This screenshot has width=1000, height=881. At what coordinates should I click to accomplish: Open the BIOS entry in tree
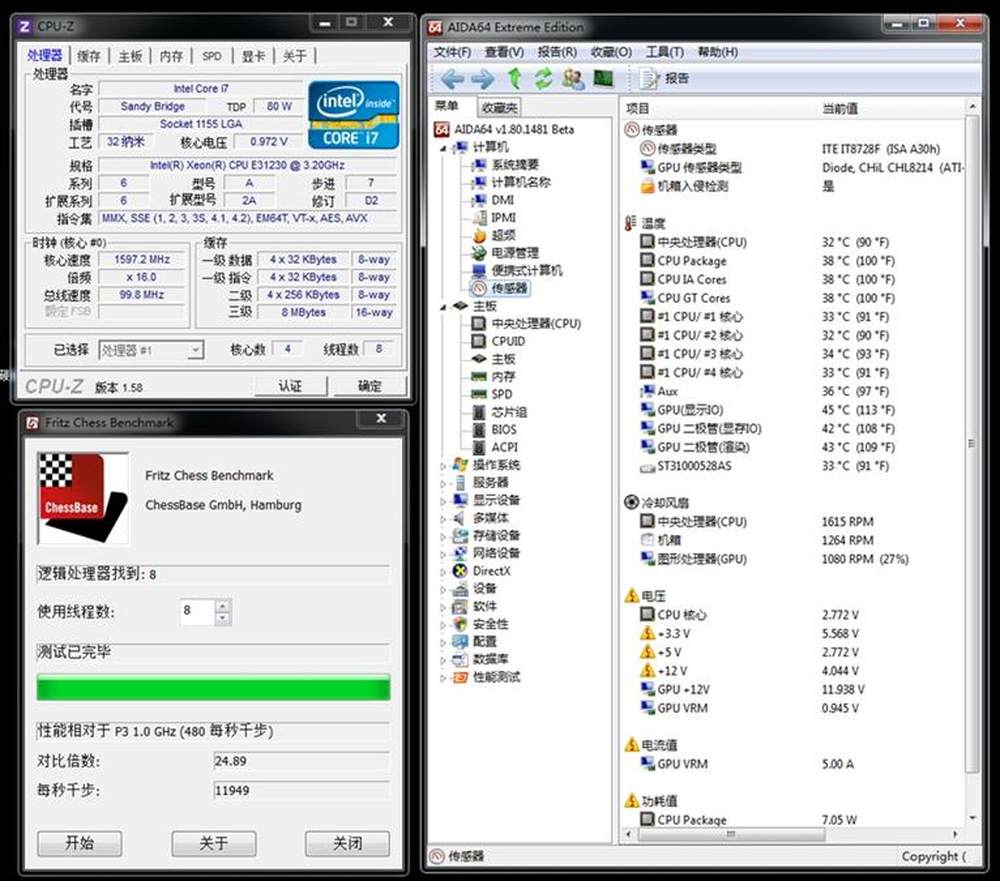[504, 429]
